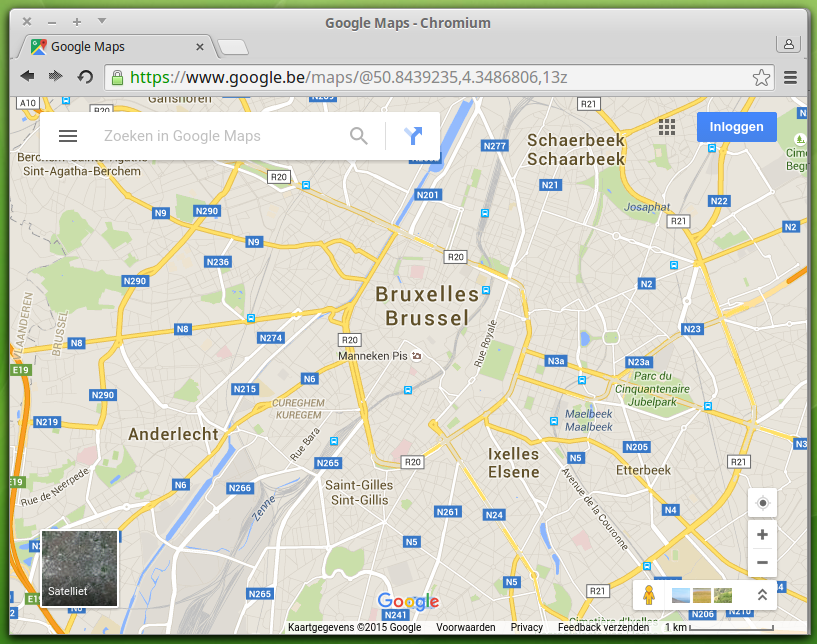Reload the current page
817x644 pixels.
tap(86, 77)
